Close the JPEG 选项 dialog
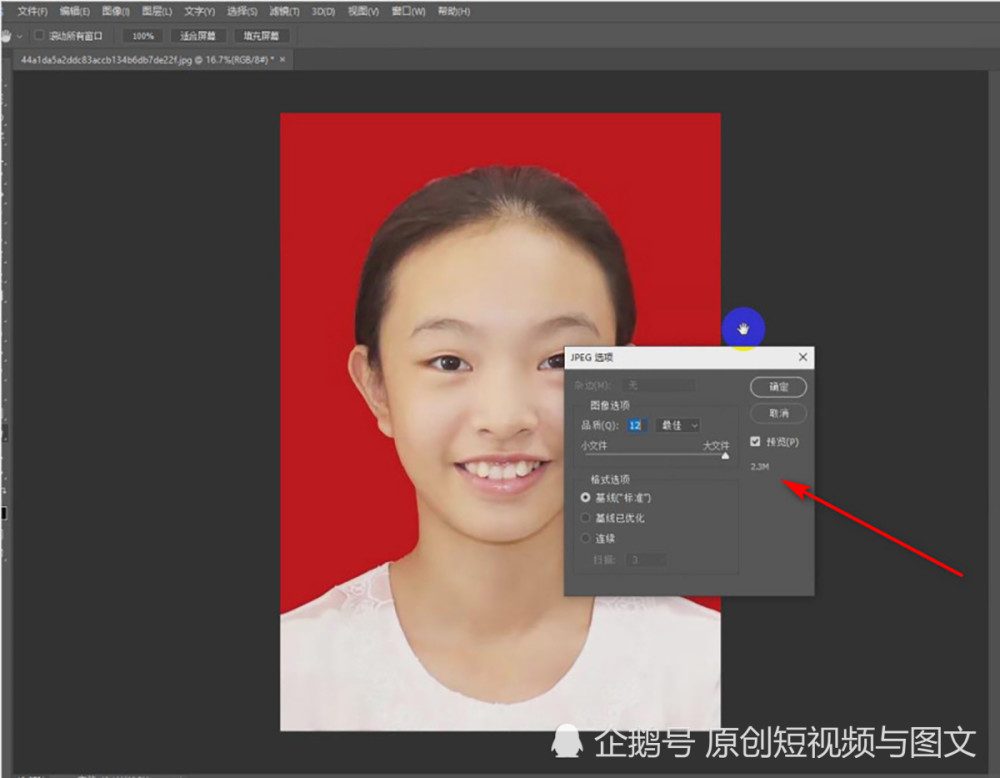Image resolution: width=1000 pixels, height=778 pixels. (803, 357)
